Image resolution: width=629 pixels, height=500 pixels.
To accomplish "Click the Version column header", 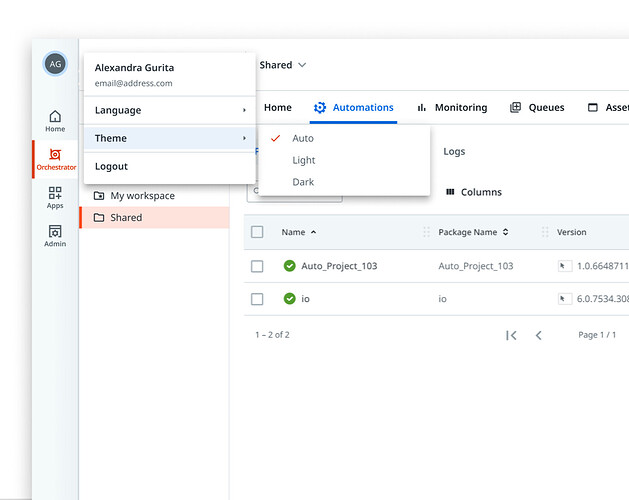I will [x=572, y=232].
